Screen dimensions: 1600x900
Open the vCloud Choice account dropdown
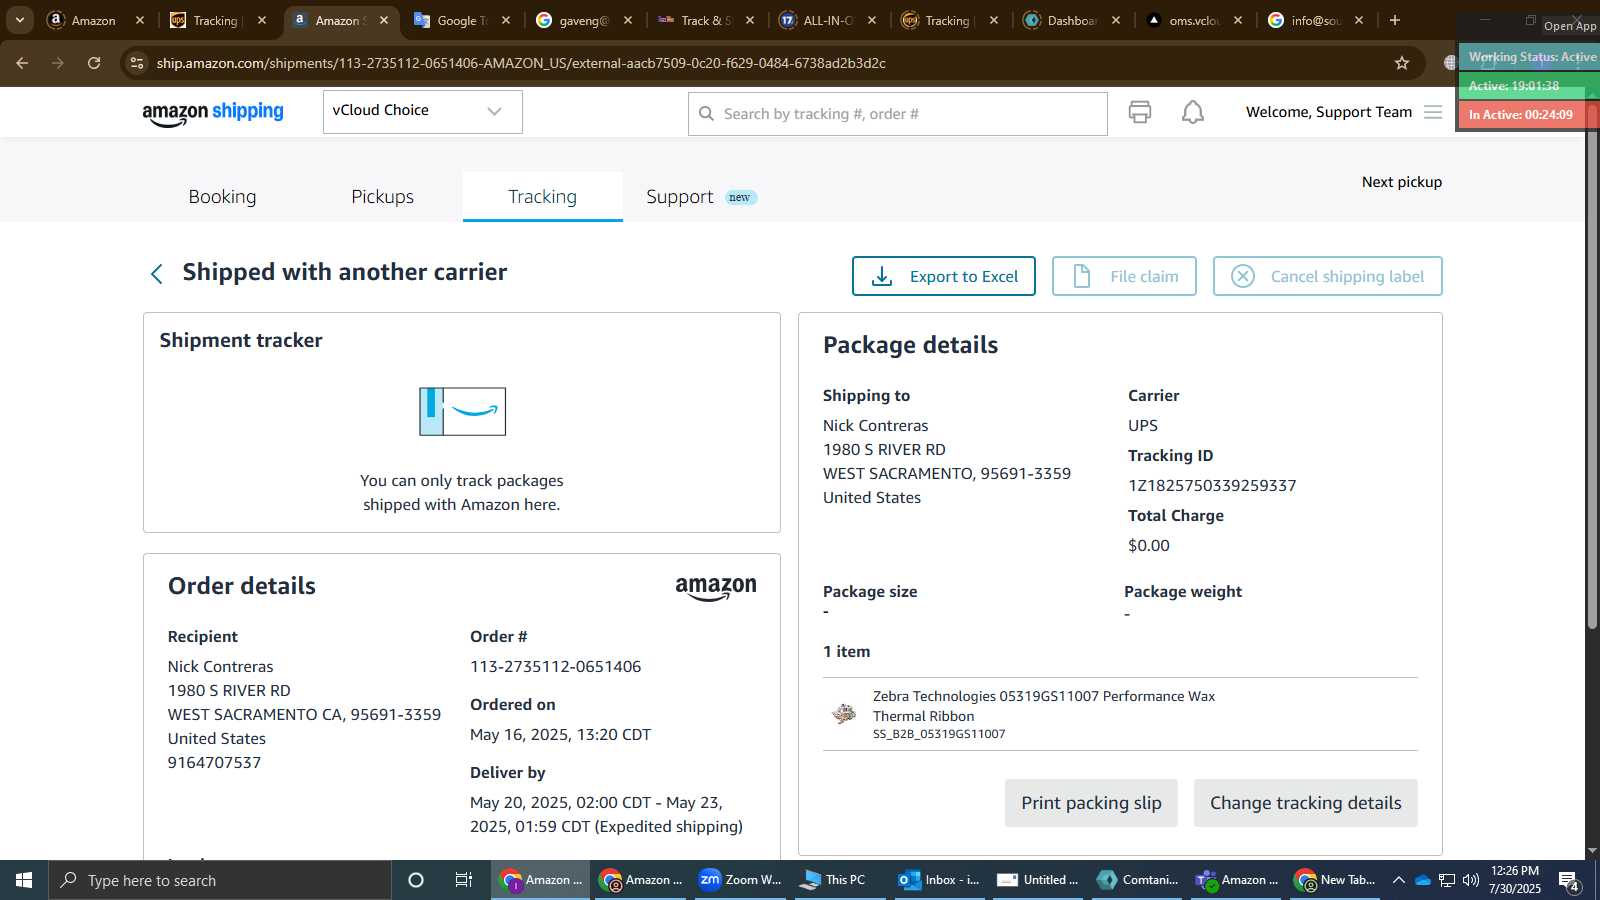(x=422, y=111)
